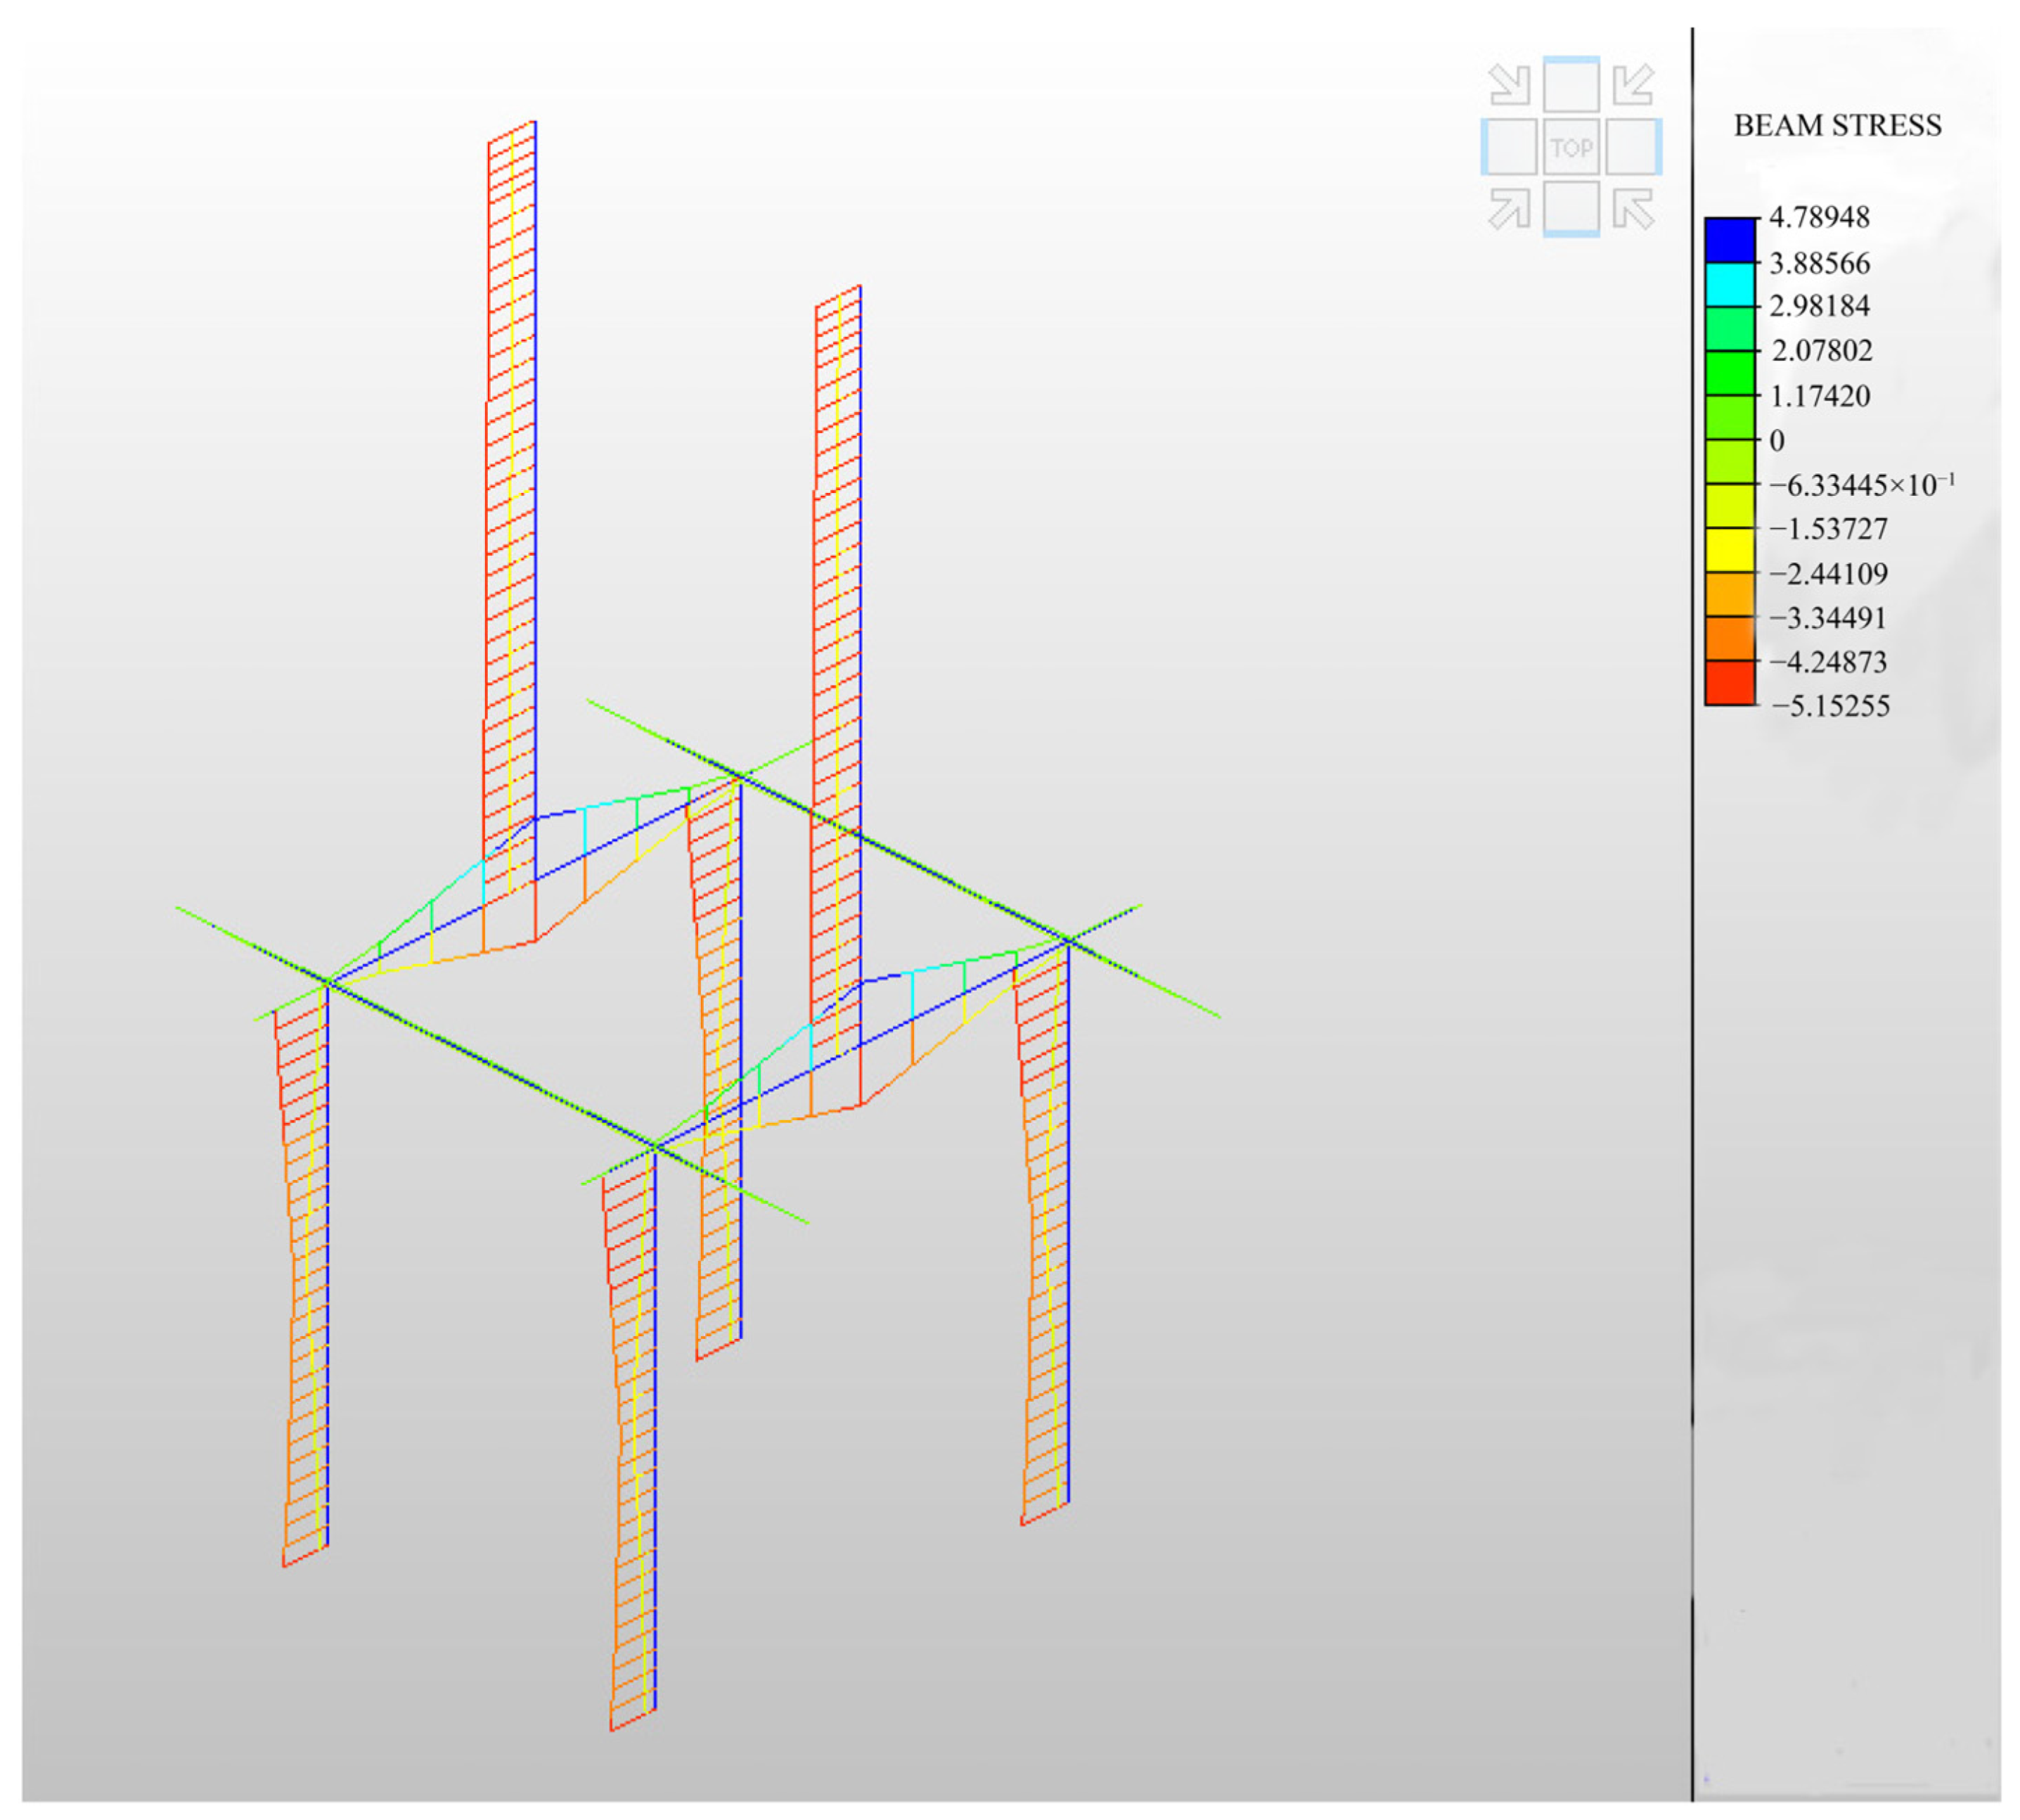Viewport: 2020px width, 1820px height.
Task: Click the red legend swatch at bottom
Action: click(x=1729, y=683)
